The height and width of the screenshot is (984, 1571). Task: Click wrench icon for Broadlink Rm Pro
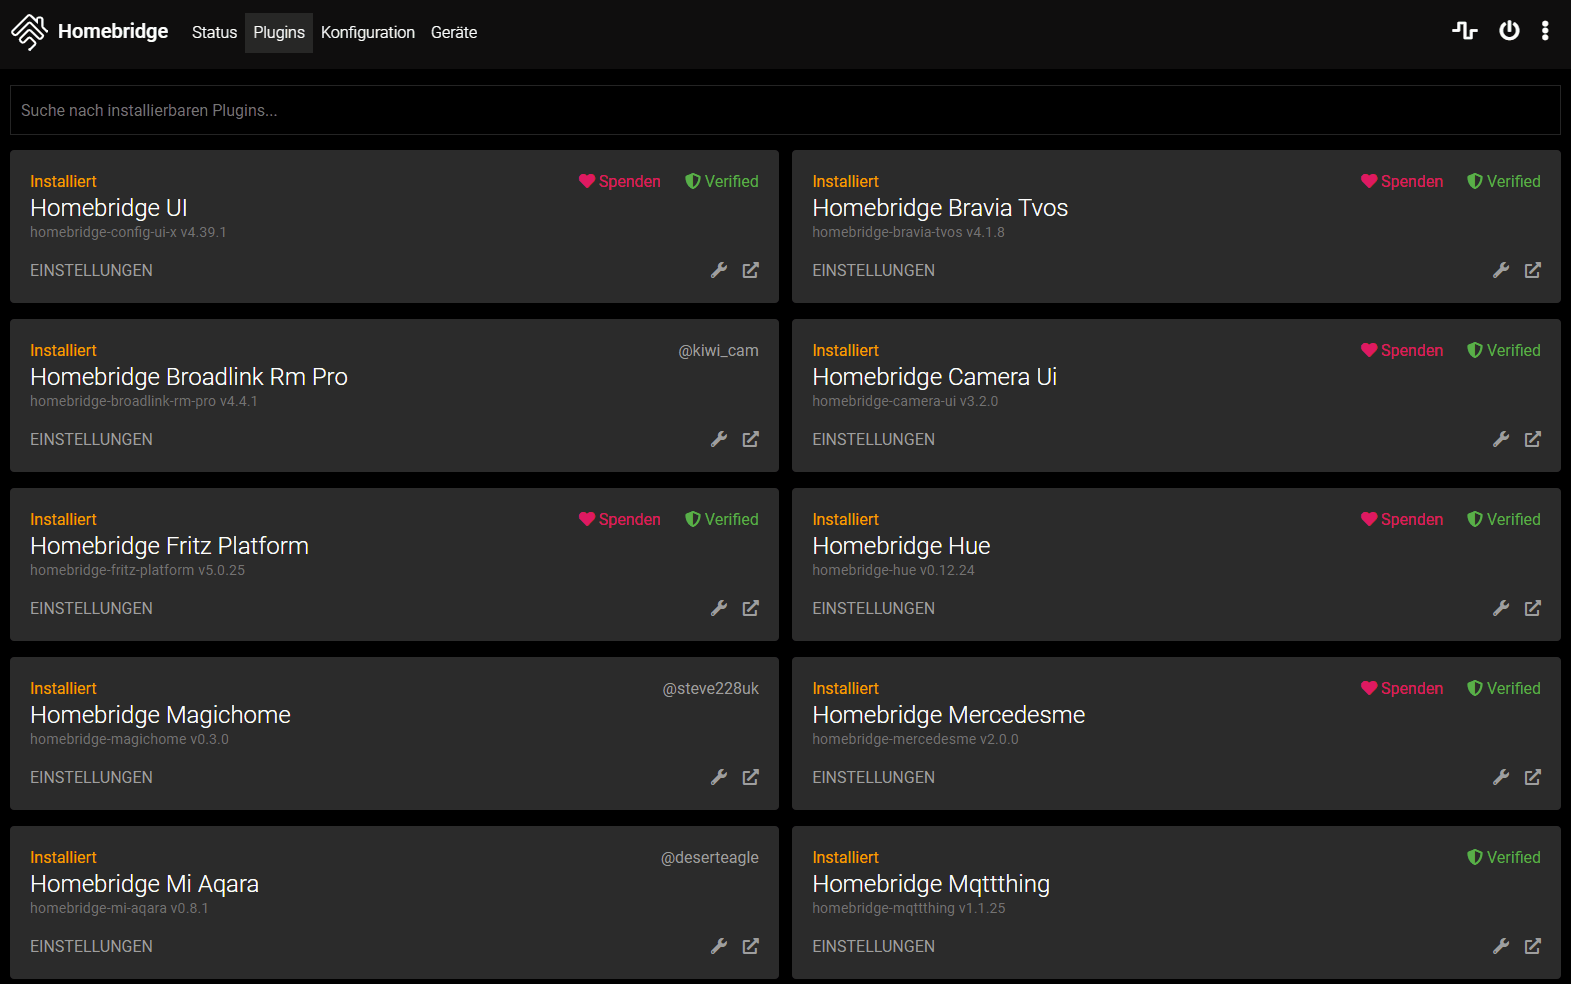(719, 439)
